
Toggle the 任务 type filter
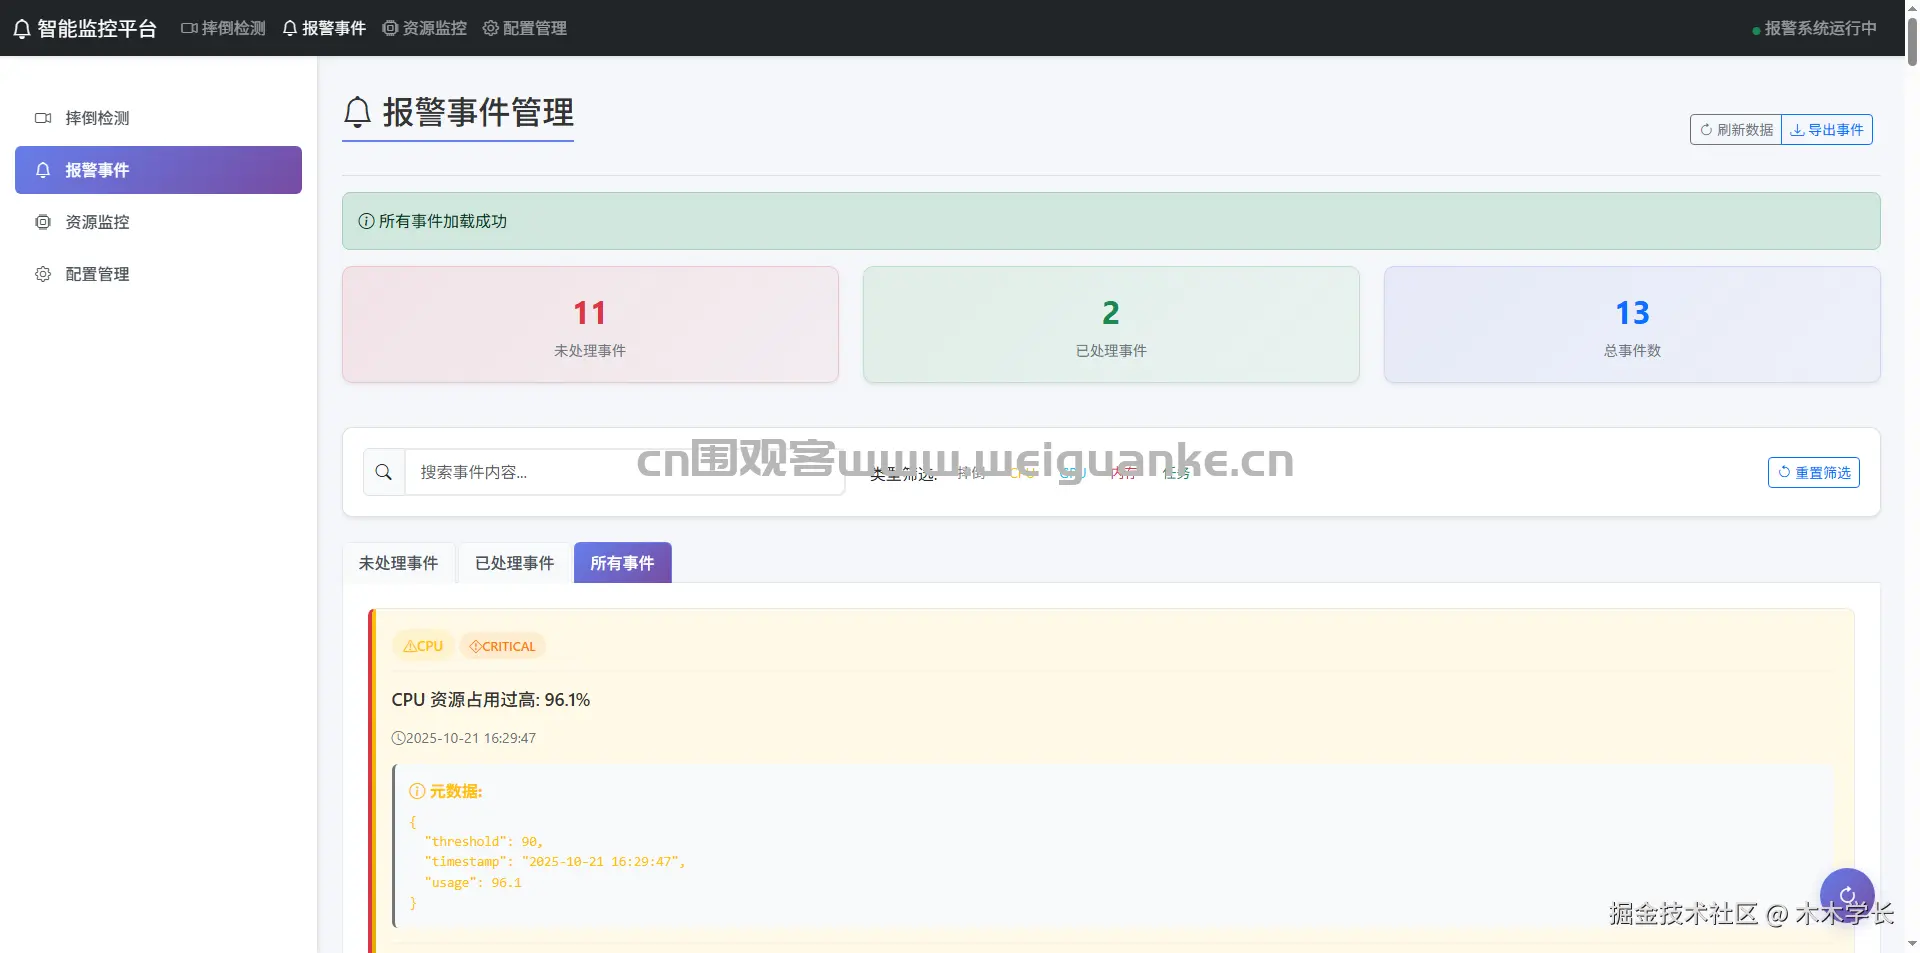1176,473
